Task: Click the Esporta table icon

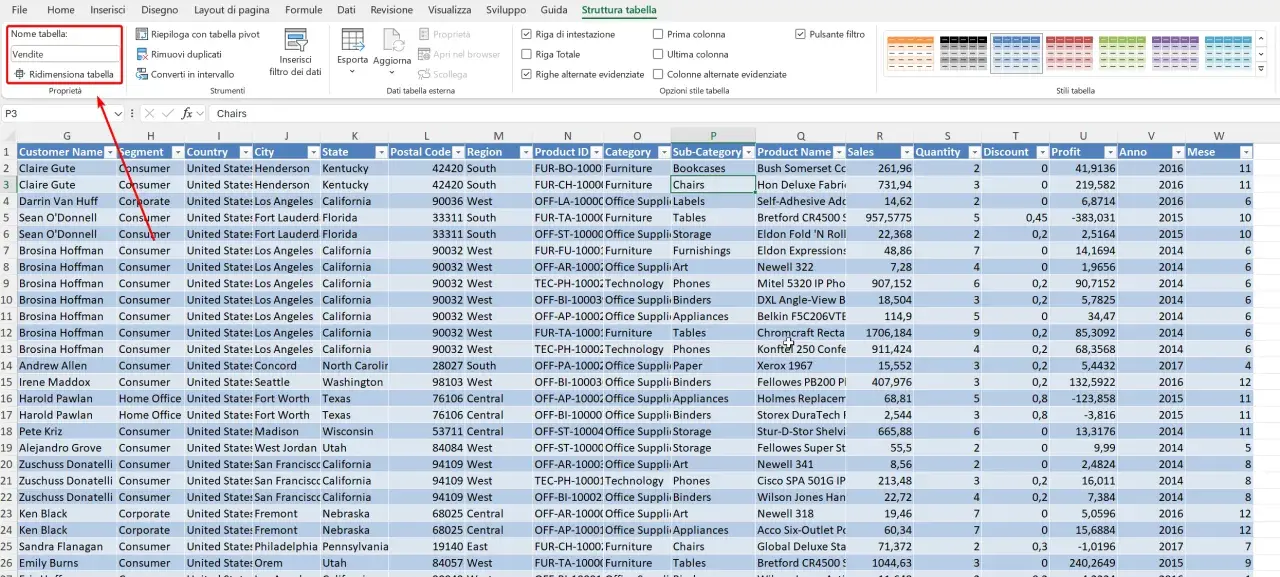Action: pos(352,40)
